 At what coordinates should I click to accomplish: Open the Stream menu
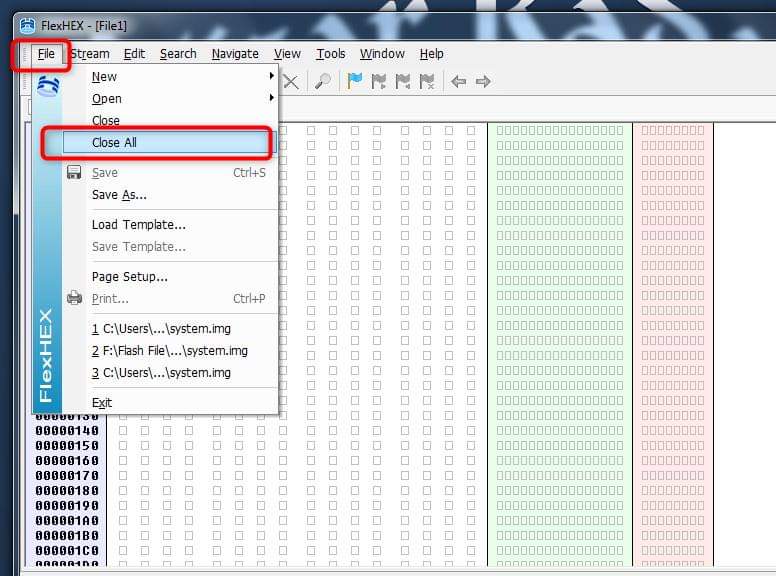coord(90,53)
